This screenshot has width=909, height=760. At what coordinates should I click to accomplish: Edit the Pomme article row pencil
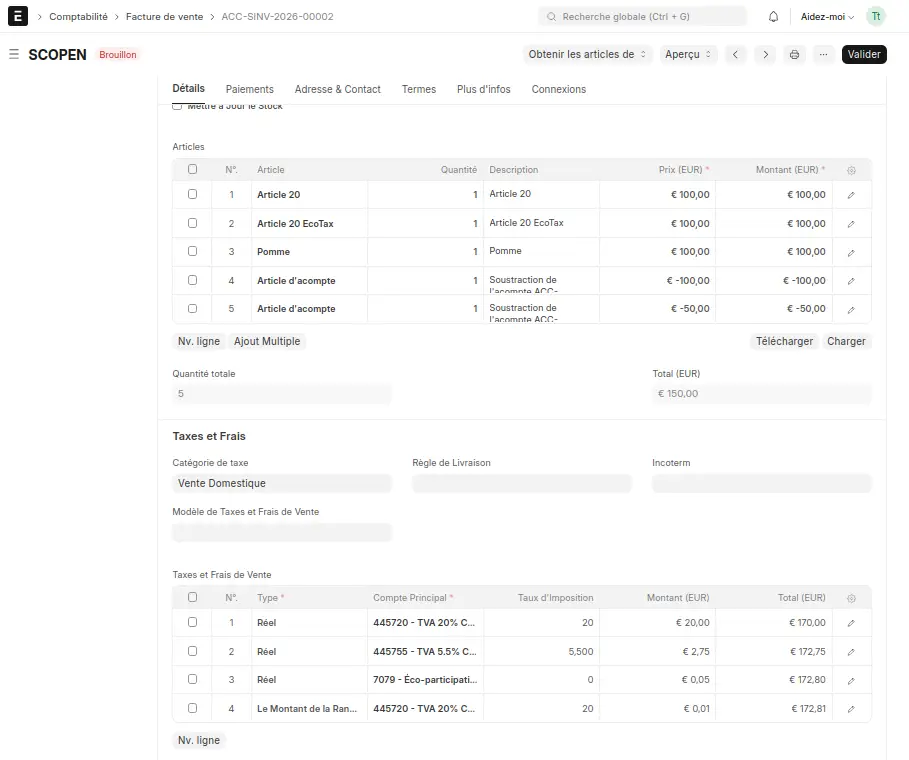point(851,253)
